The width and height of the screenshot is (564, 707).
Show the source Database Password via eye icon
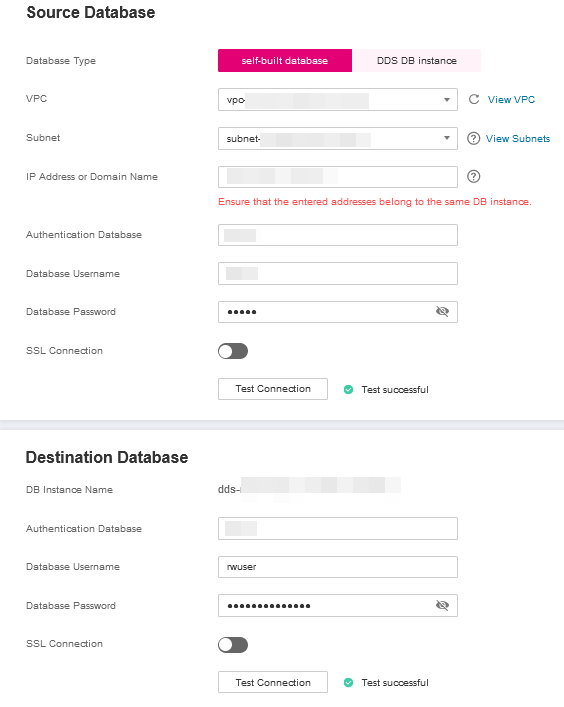tap(442, 312)
